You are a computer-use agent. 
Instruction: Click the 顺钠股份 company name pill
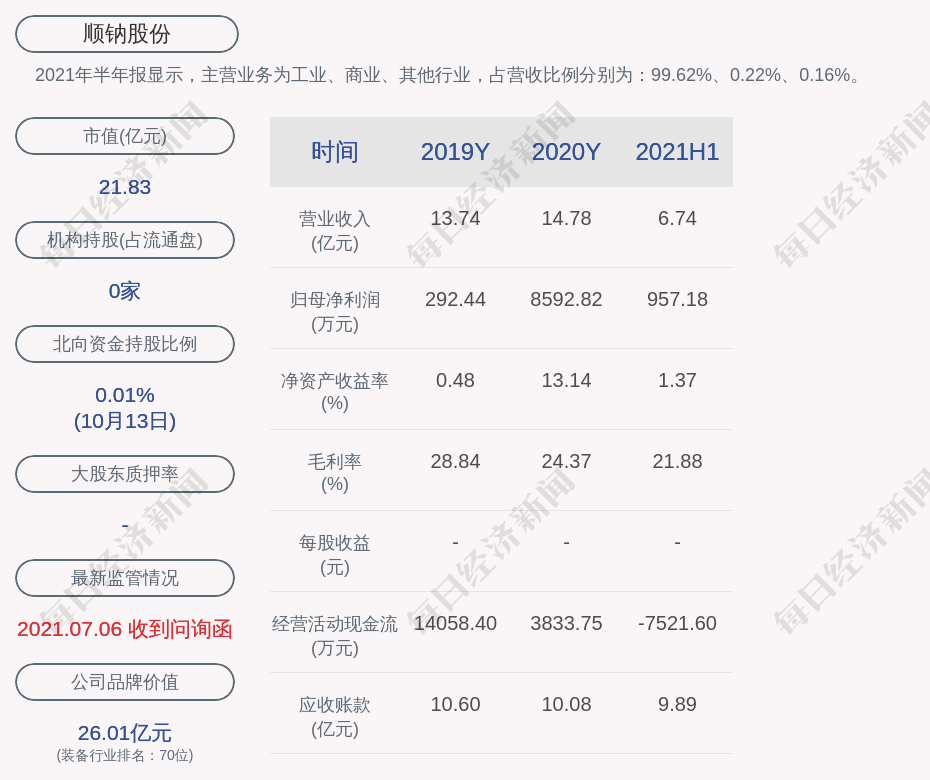[x=127, y=34]
